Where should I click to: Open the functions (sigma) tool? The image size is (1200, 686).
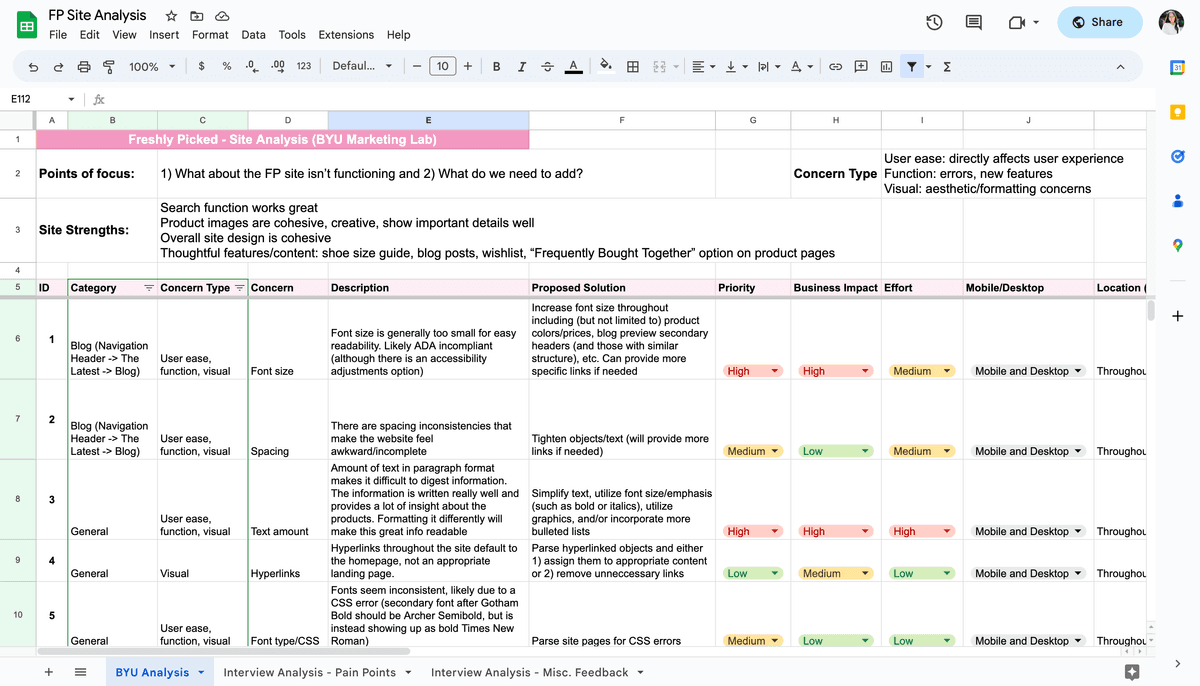point(946,66)
